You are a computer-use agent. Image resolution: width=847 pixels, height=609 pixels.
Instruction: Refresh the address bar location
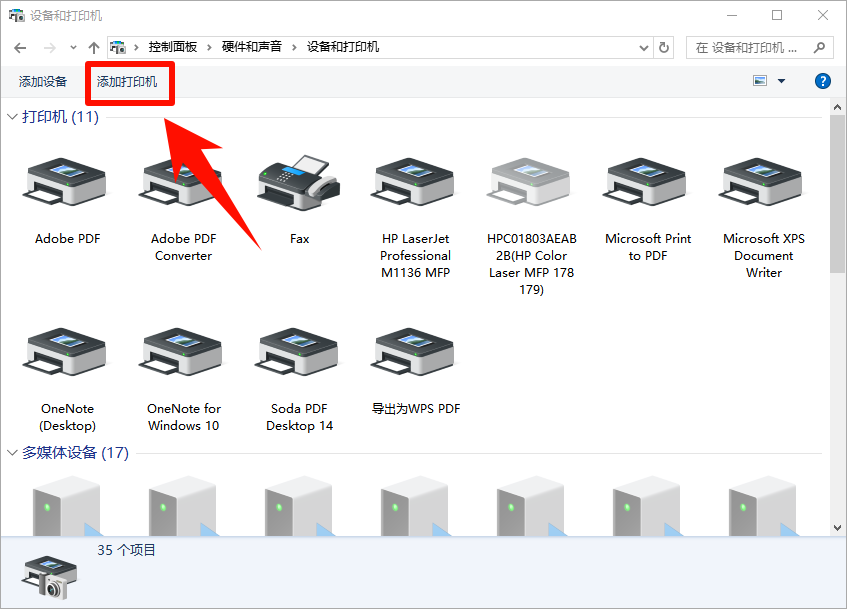click(664, 48)
